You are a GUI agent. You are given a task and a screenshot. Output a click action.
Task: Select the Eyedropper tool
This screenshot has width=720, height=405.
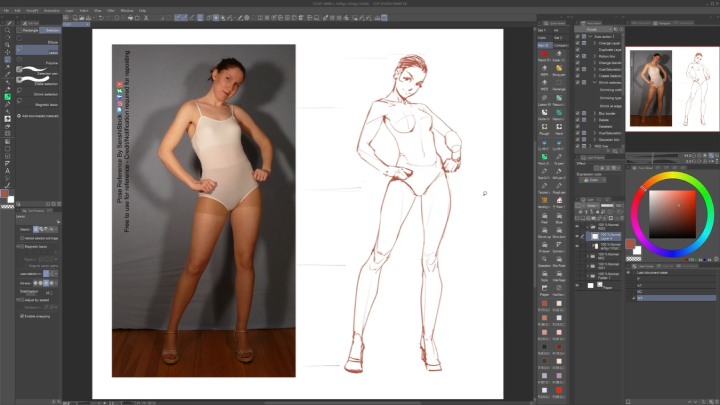(x=7, y=74)
